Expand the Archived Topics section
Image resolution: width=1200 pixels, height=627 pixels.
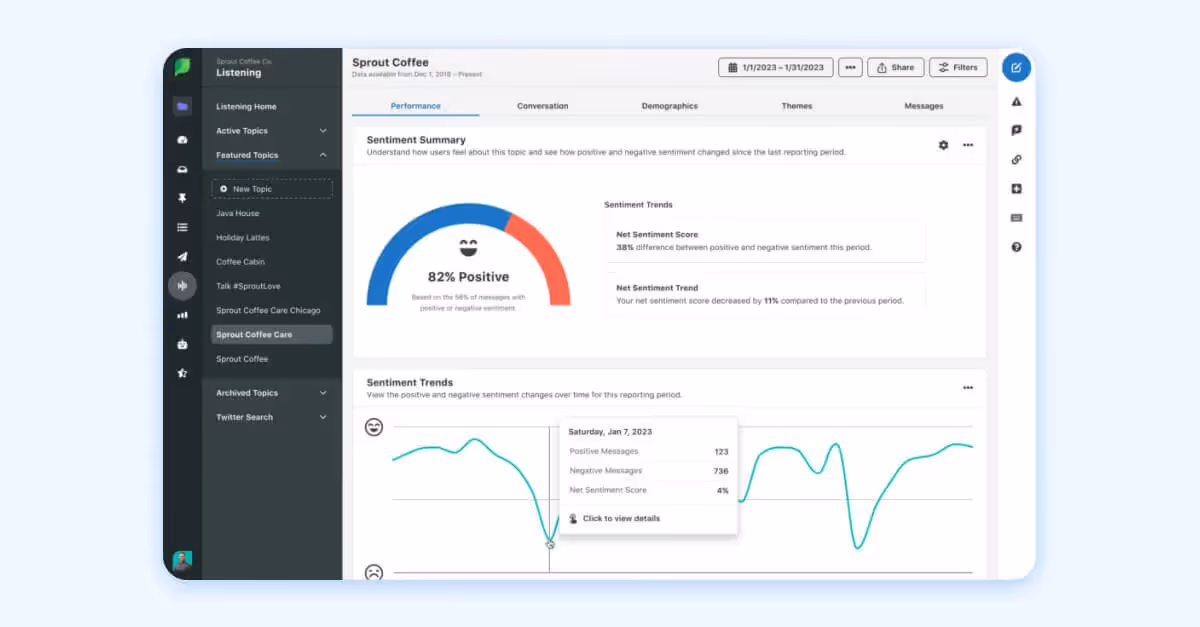point(321,392)
